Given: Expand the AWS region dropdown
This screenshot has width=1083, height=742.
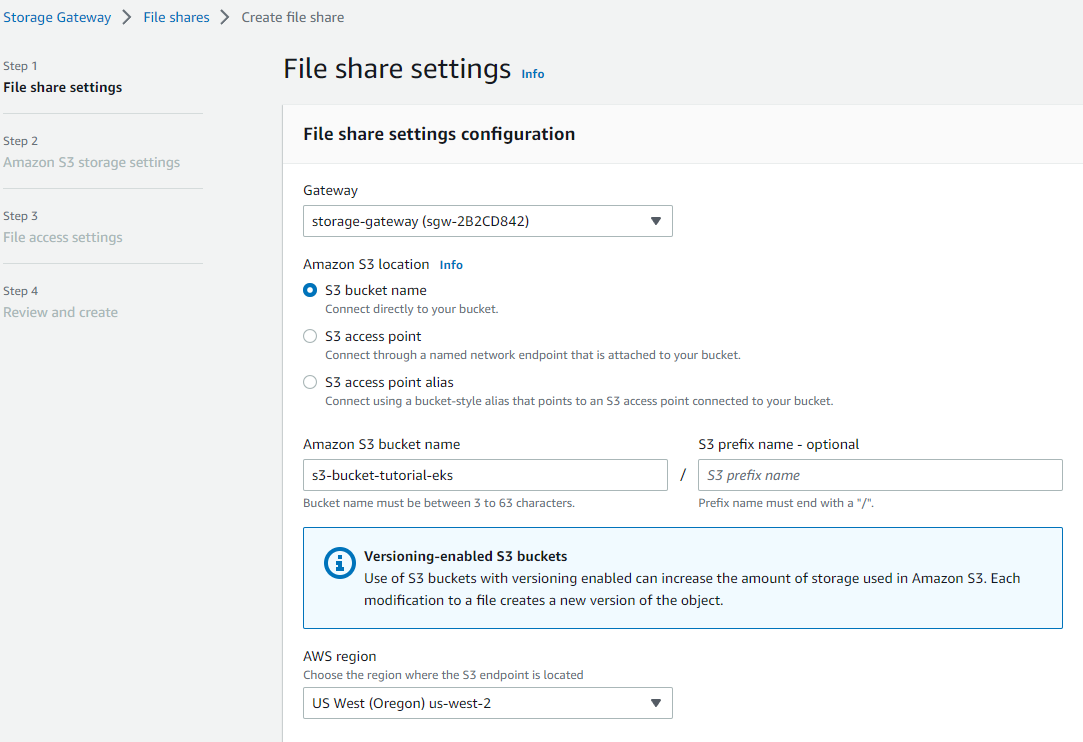Looking at the screenshot, I should tap(487, 703).
